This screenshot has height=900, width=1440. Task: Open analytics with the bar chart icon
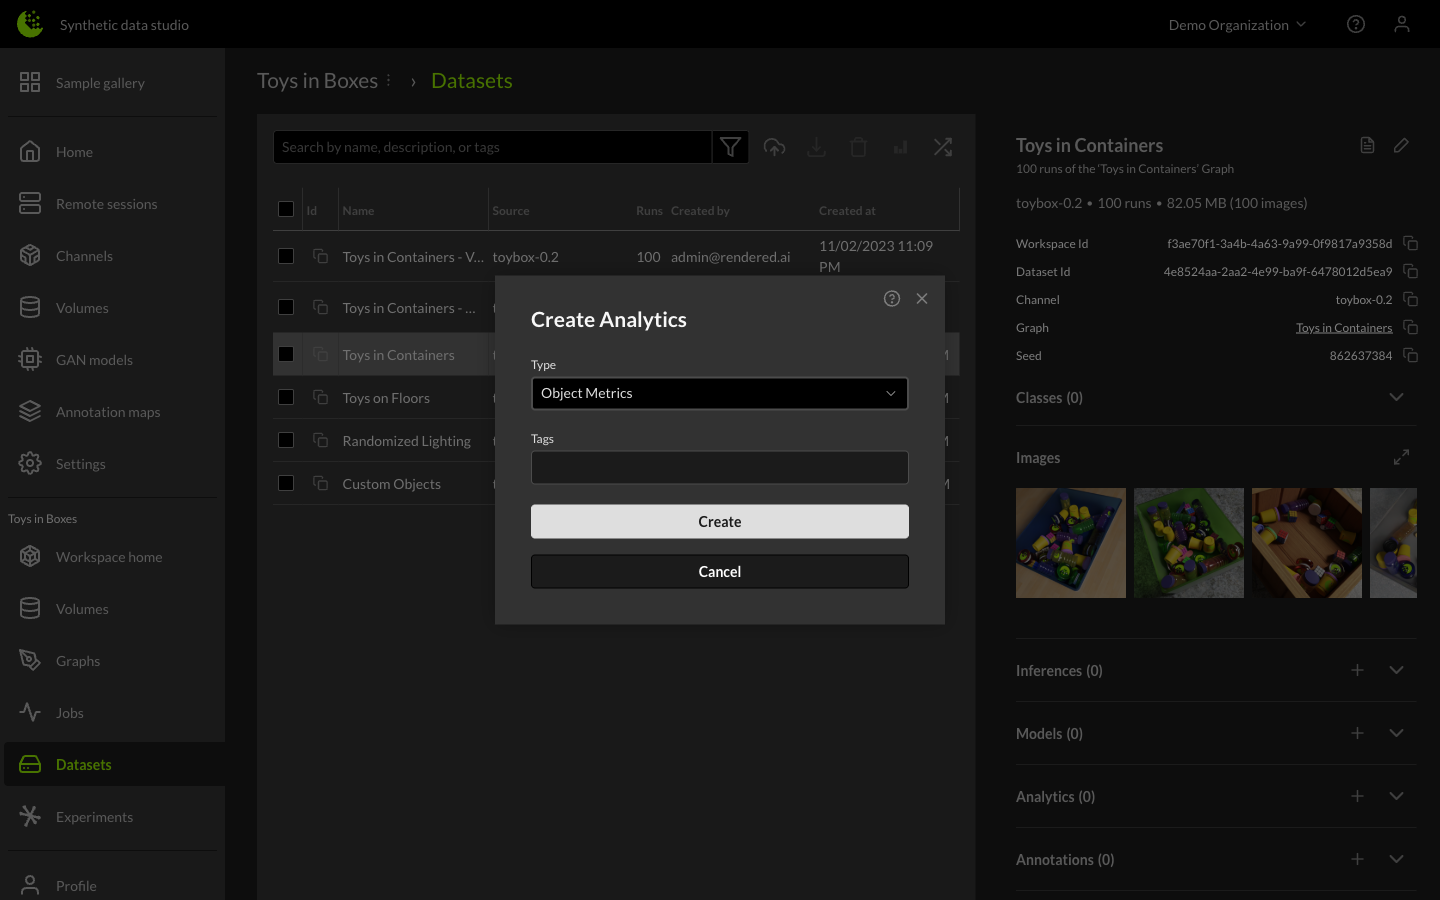(x=900, y=146)
